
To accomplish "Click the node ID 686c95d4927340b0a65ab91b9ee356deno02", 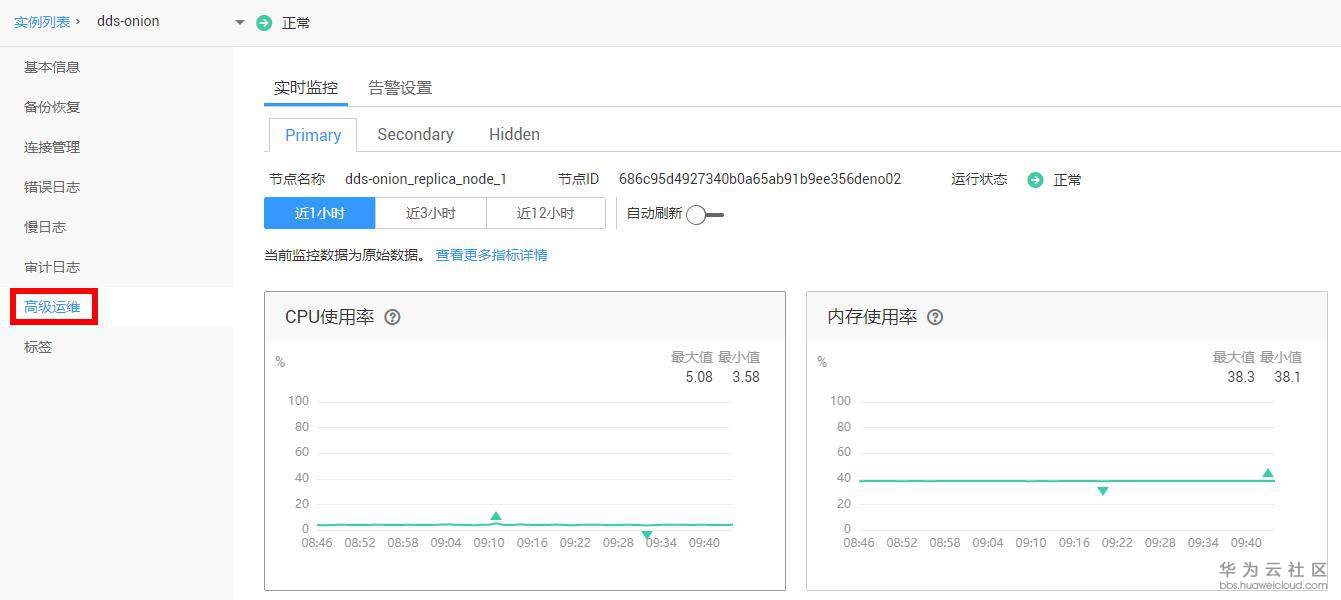I will click(x=760, y=179).
